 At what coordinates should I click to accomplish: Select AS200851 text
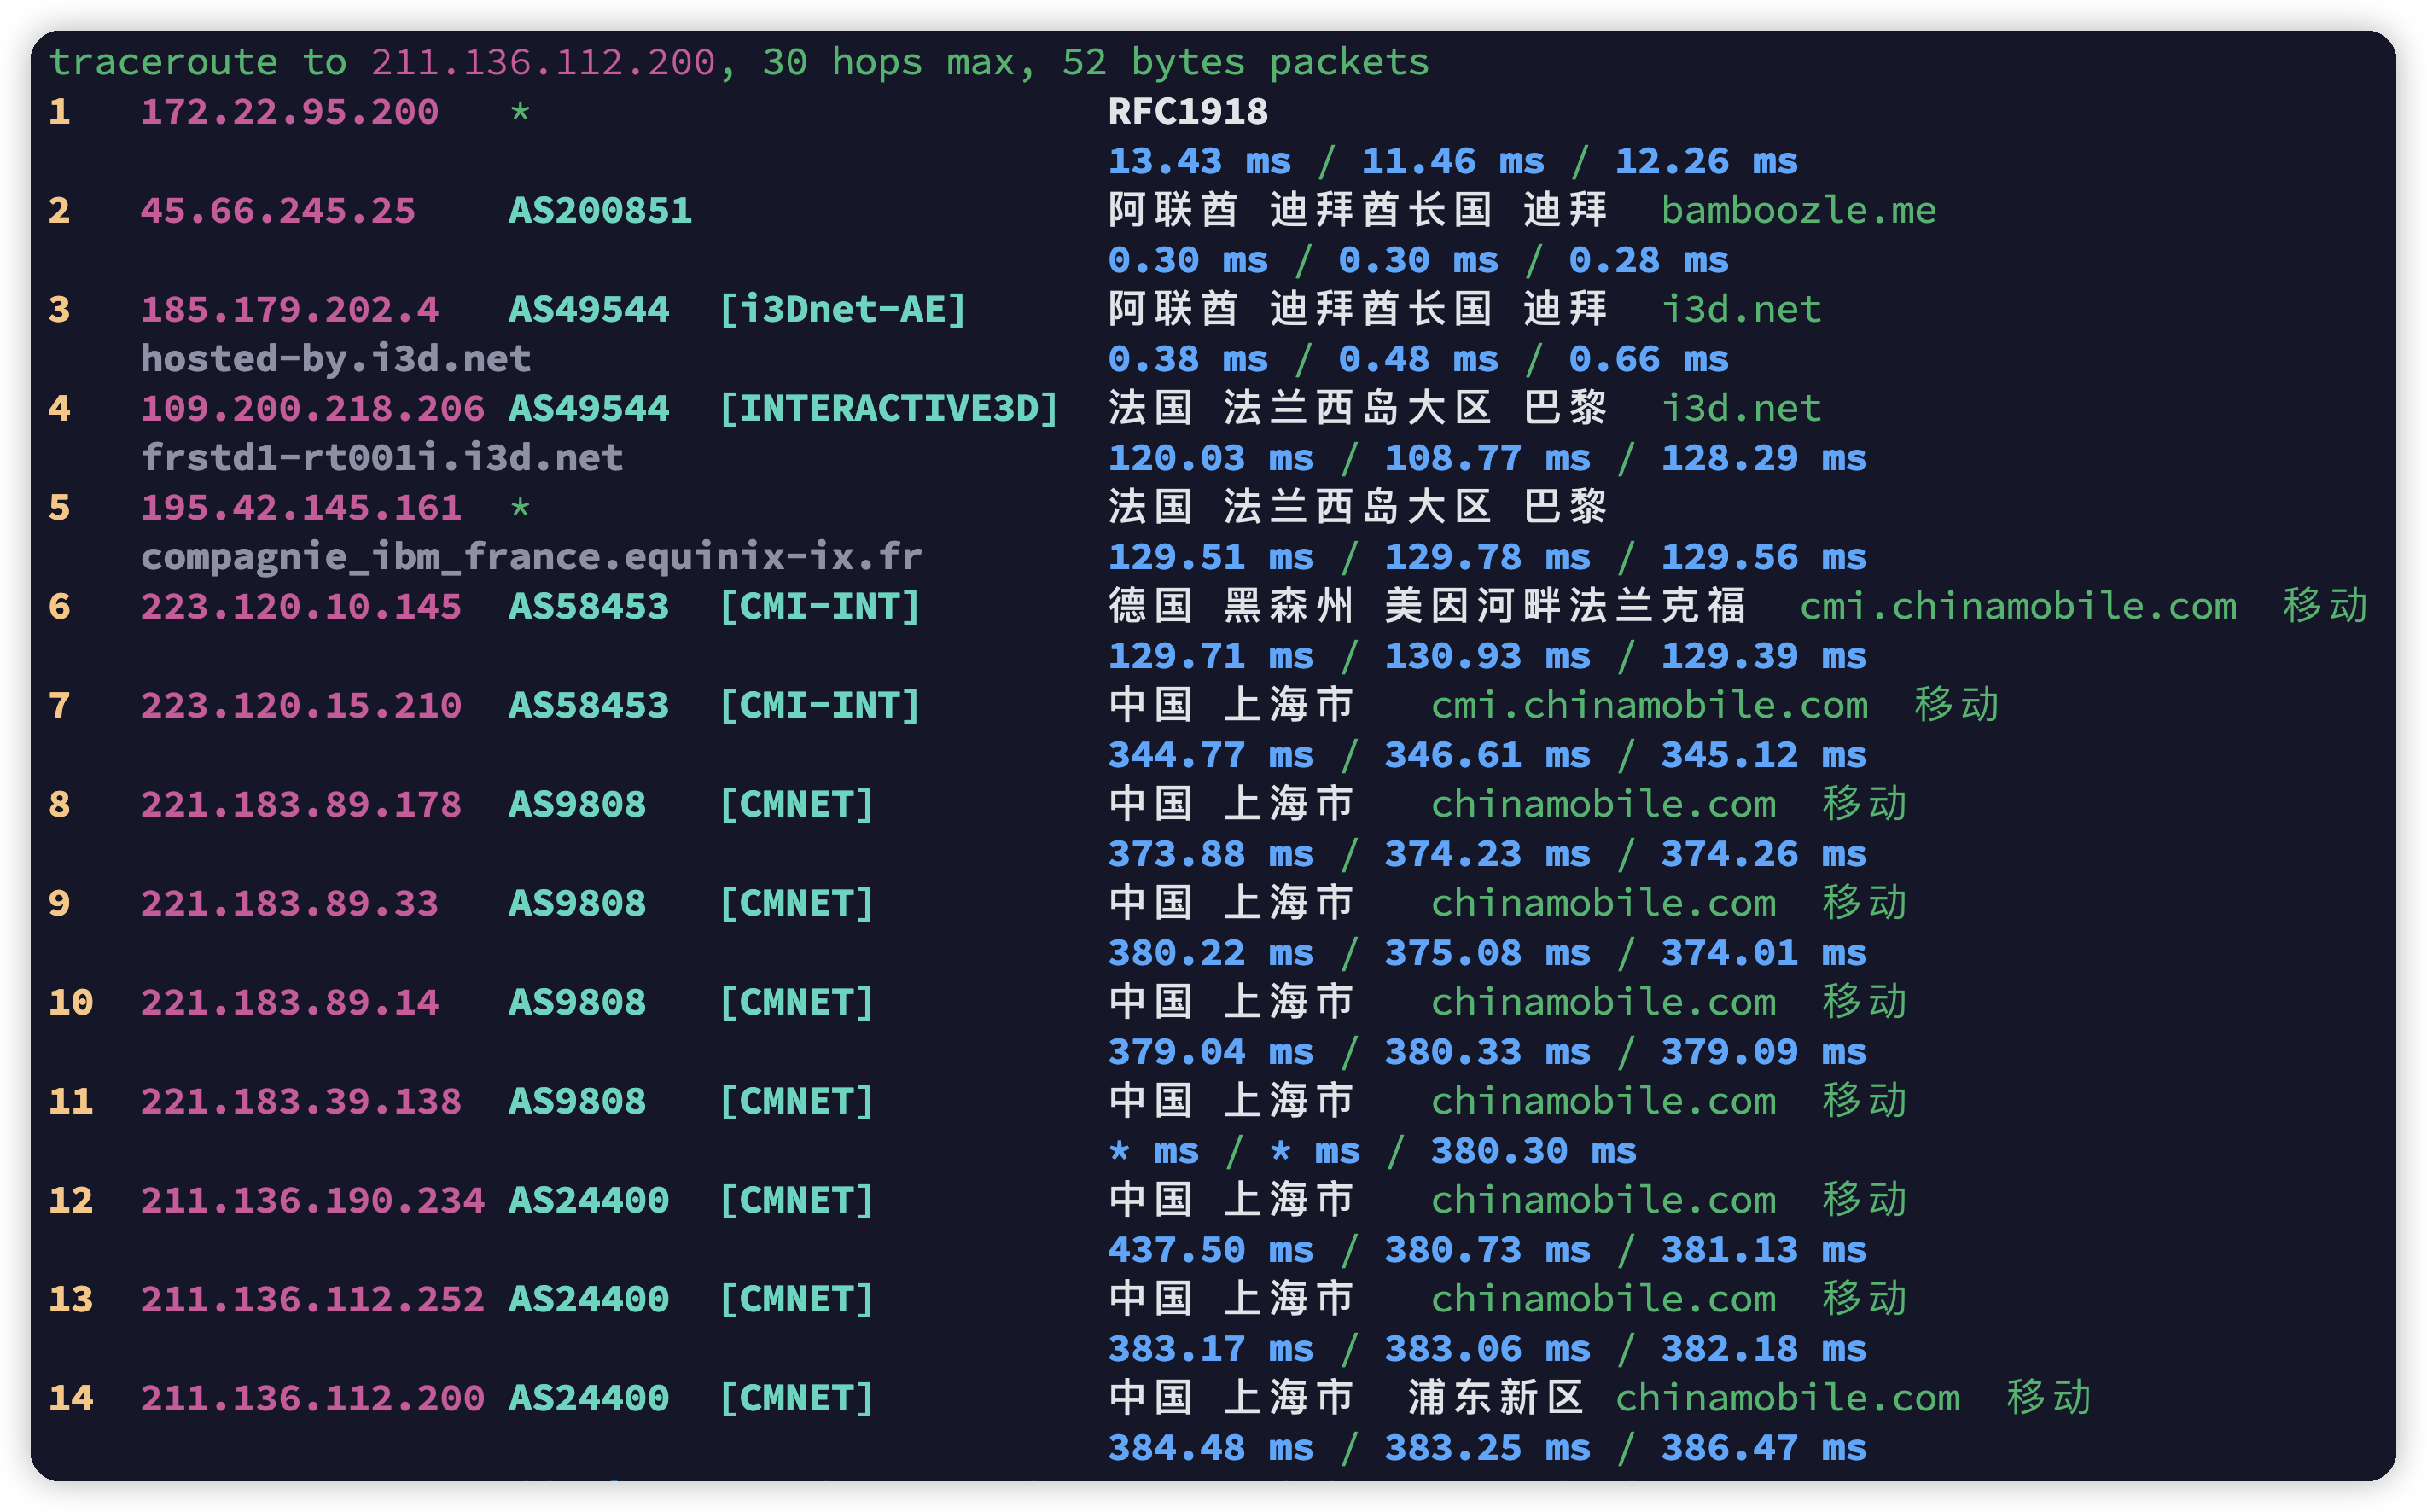[600, 210]
